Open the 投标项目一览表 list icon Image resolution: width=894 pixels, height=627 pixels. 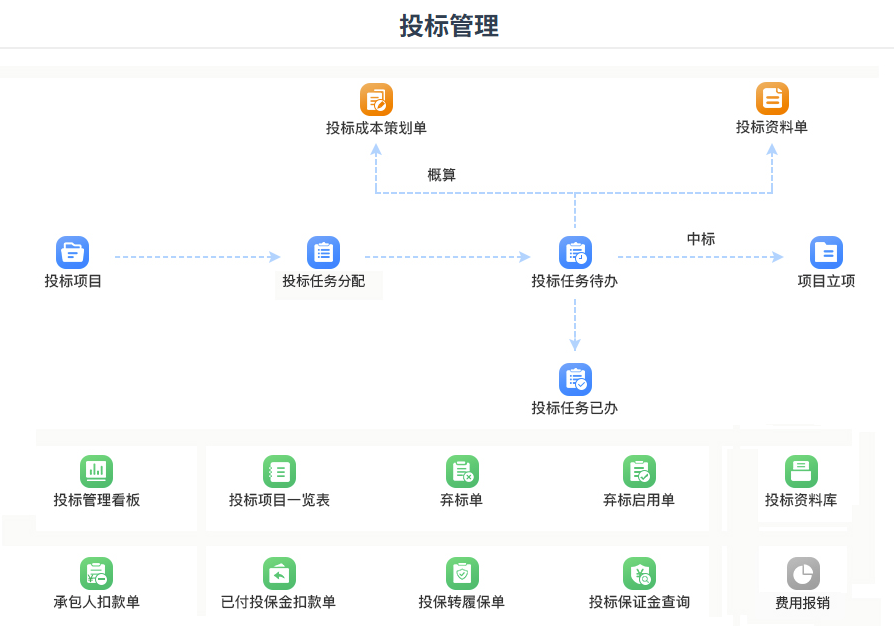coord(279,471)
